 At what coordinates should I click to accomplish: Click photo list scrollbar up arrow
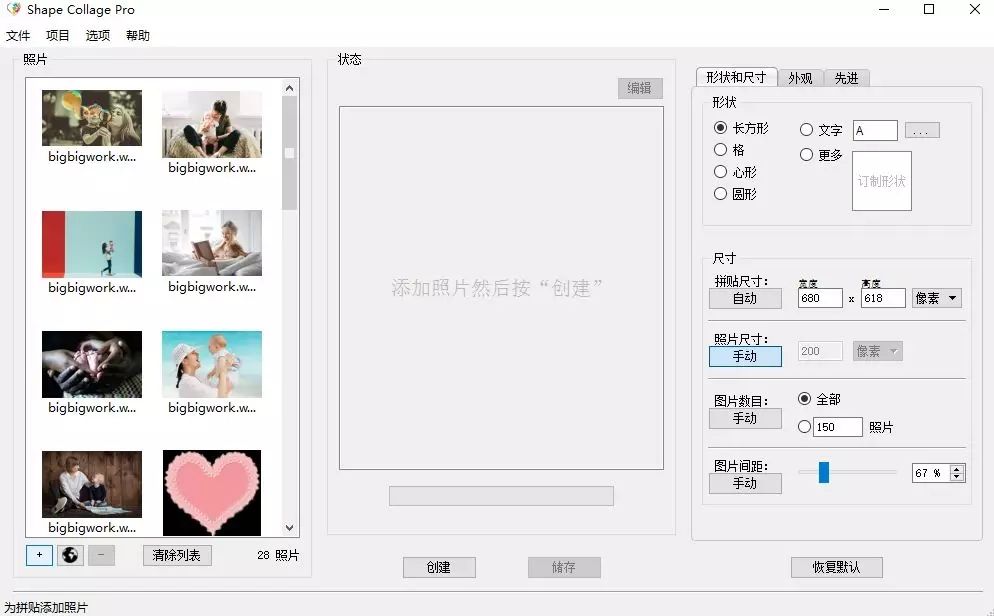tap(290, 88)
